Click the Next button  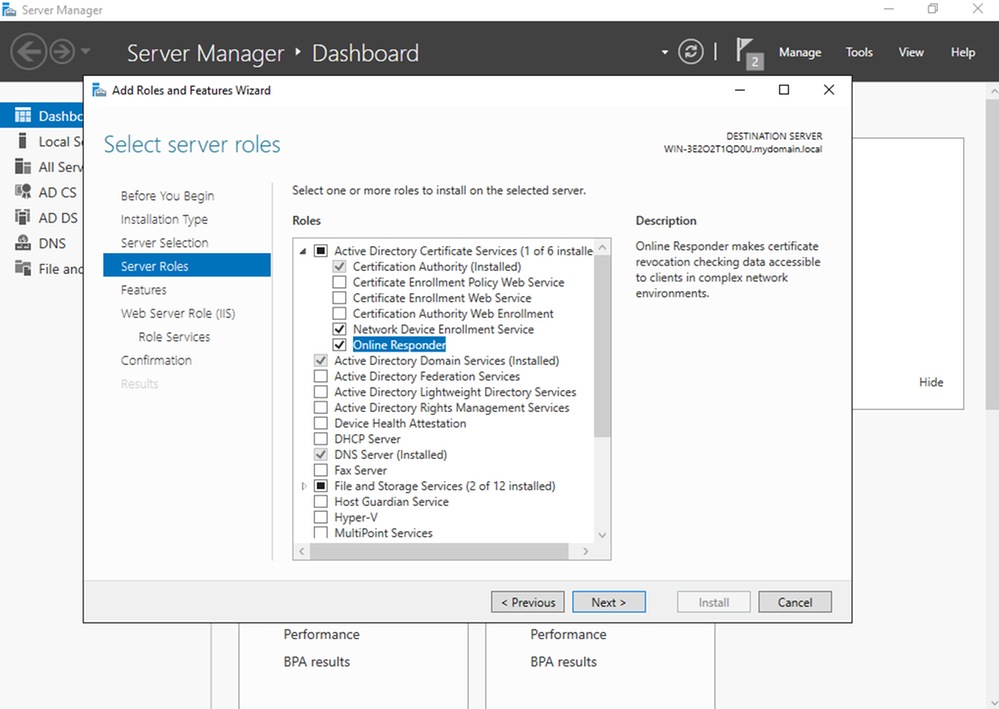608,602
